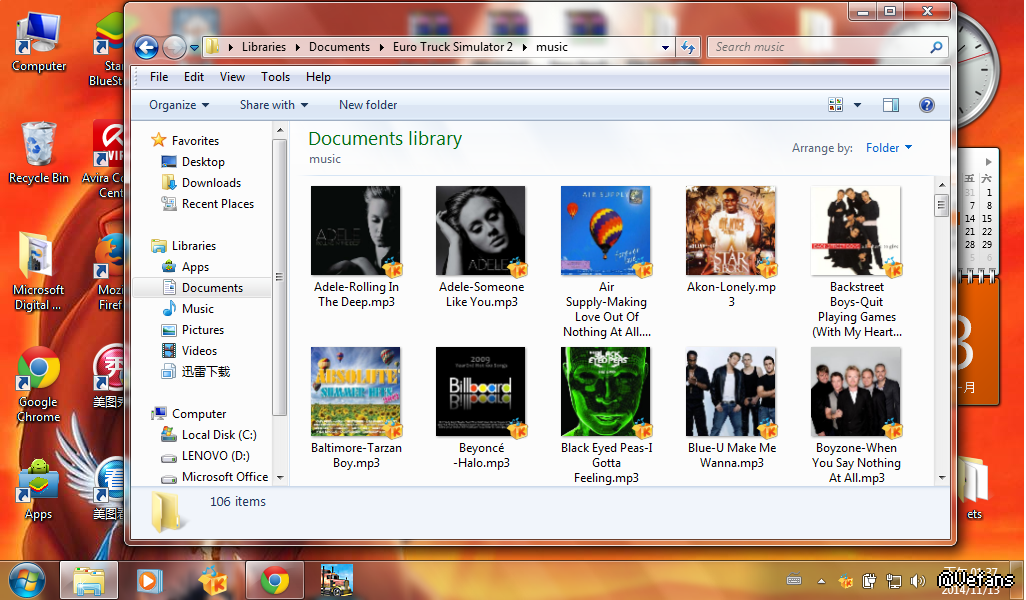Open the change view options dropdown arrow

858,105
